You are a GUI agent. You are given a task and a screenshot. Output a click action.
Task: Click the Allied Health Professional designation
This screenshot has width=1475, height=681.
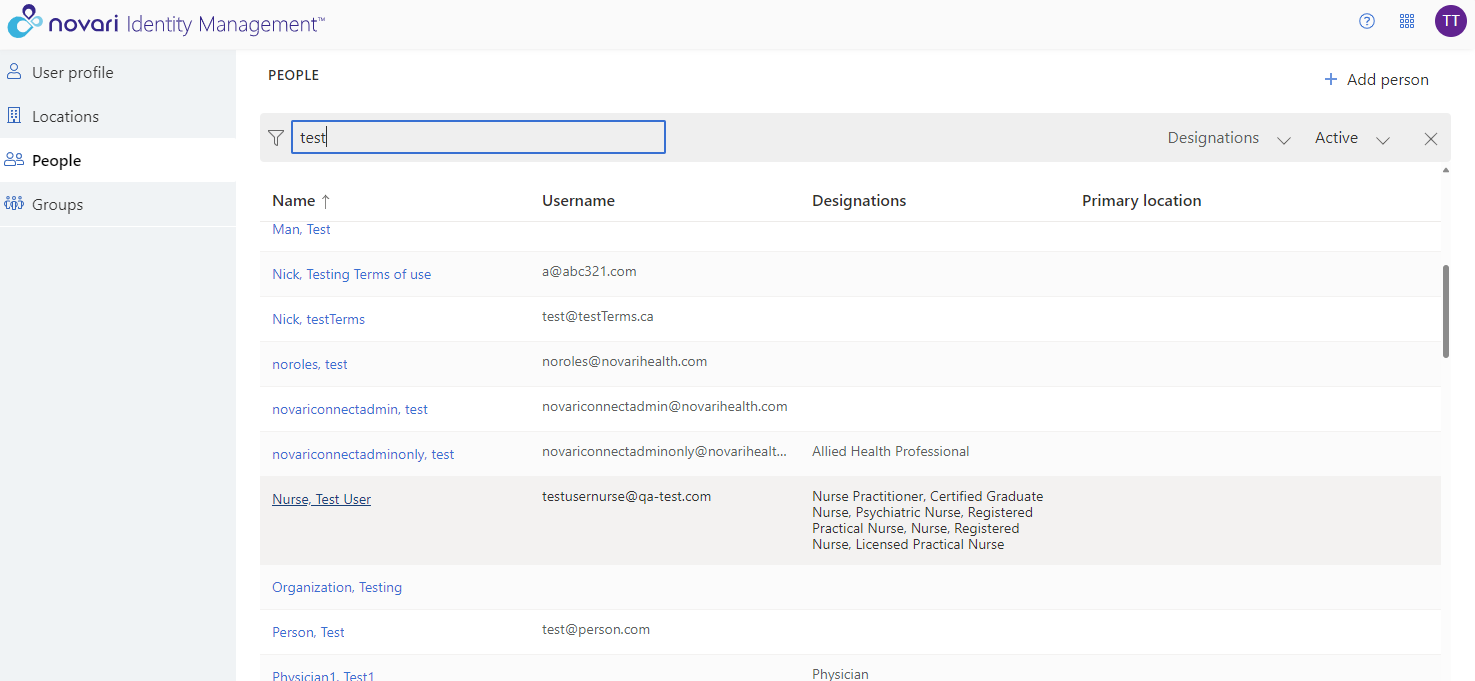click(x=891, y=451)
